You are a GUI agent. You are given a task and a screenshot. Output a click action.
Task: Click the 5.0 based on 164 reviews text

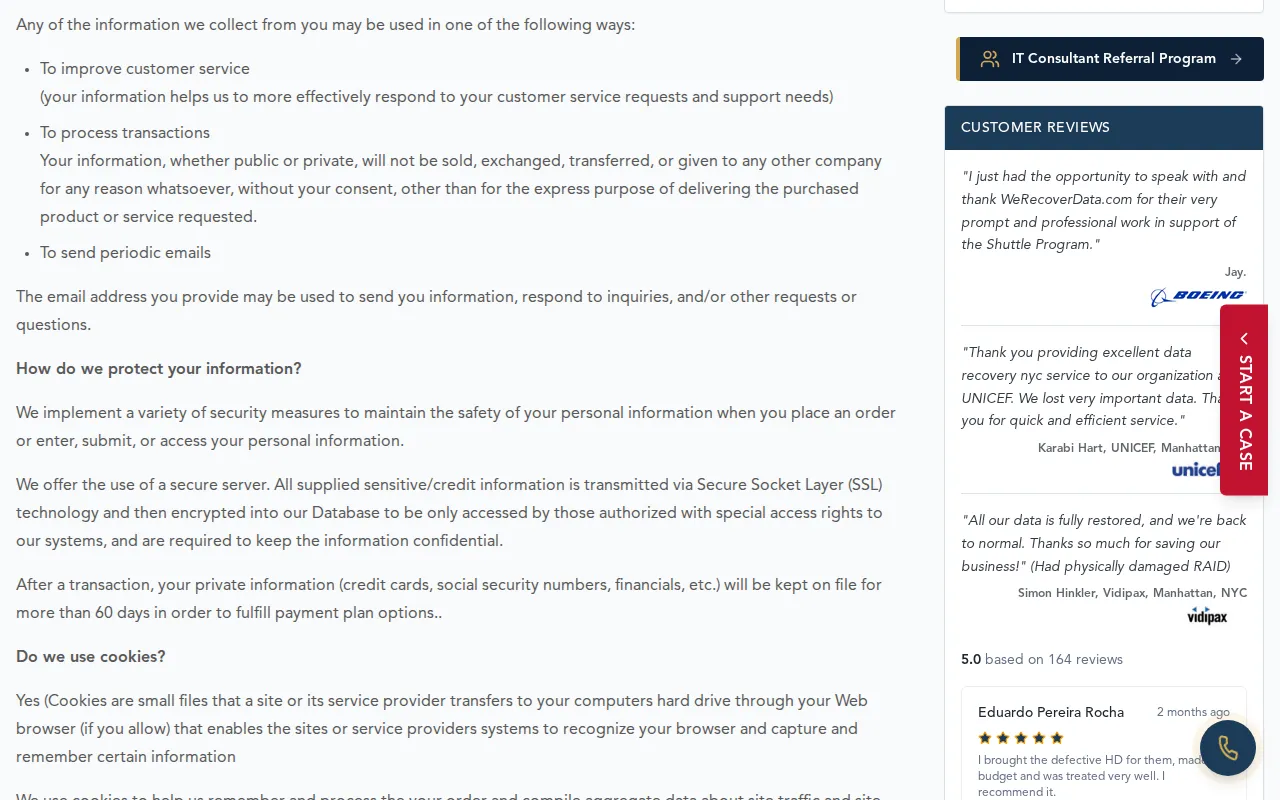click(x=1041, y=659)
